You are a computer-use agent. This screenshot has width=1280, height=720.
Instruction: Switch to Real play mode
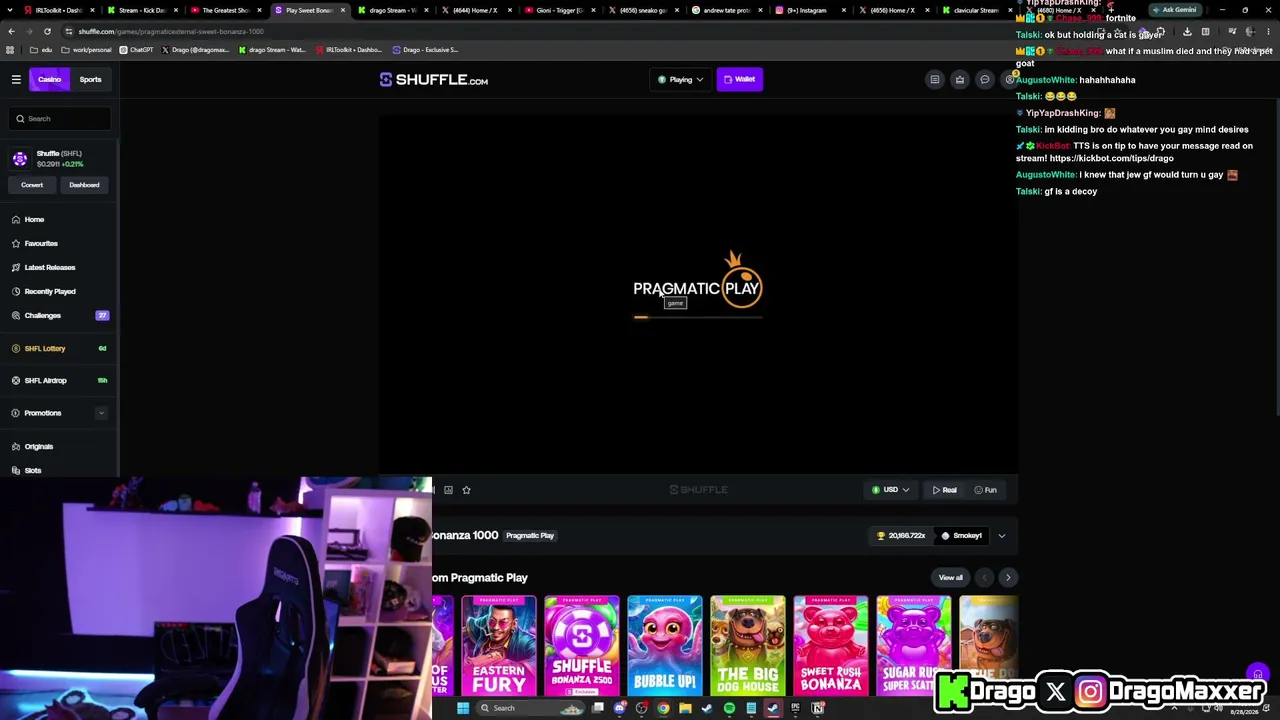944,490
